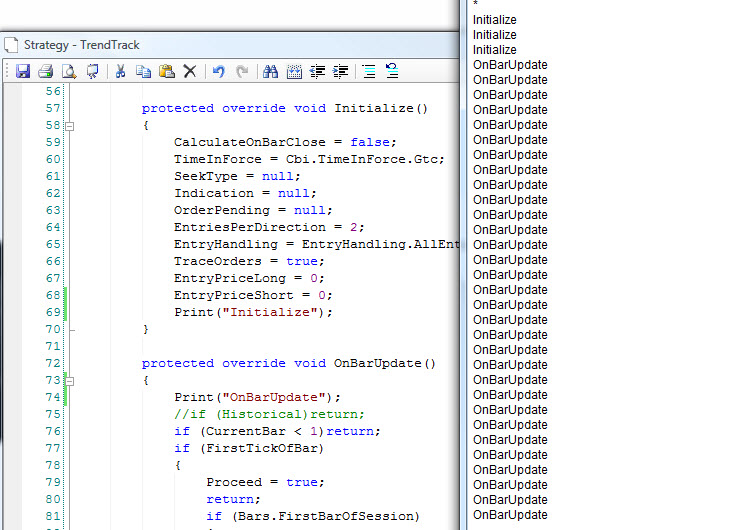750x530 pixels.
Task: Click the EntryHandling assignment line
Action: click(316, 244)
